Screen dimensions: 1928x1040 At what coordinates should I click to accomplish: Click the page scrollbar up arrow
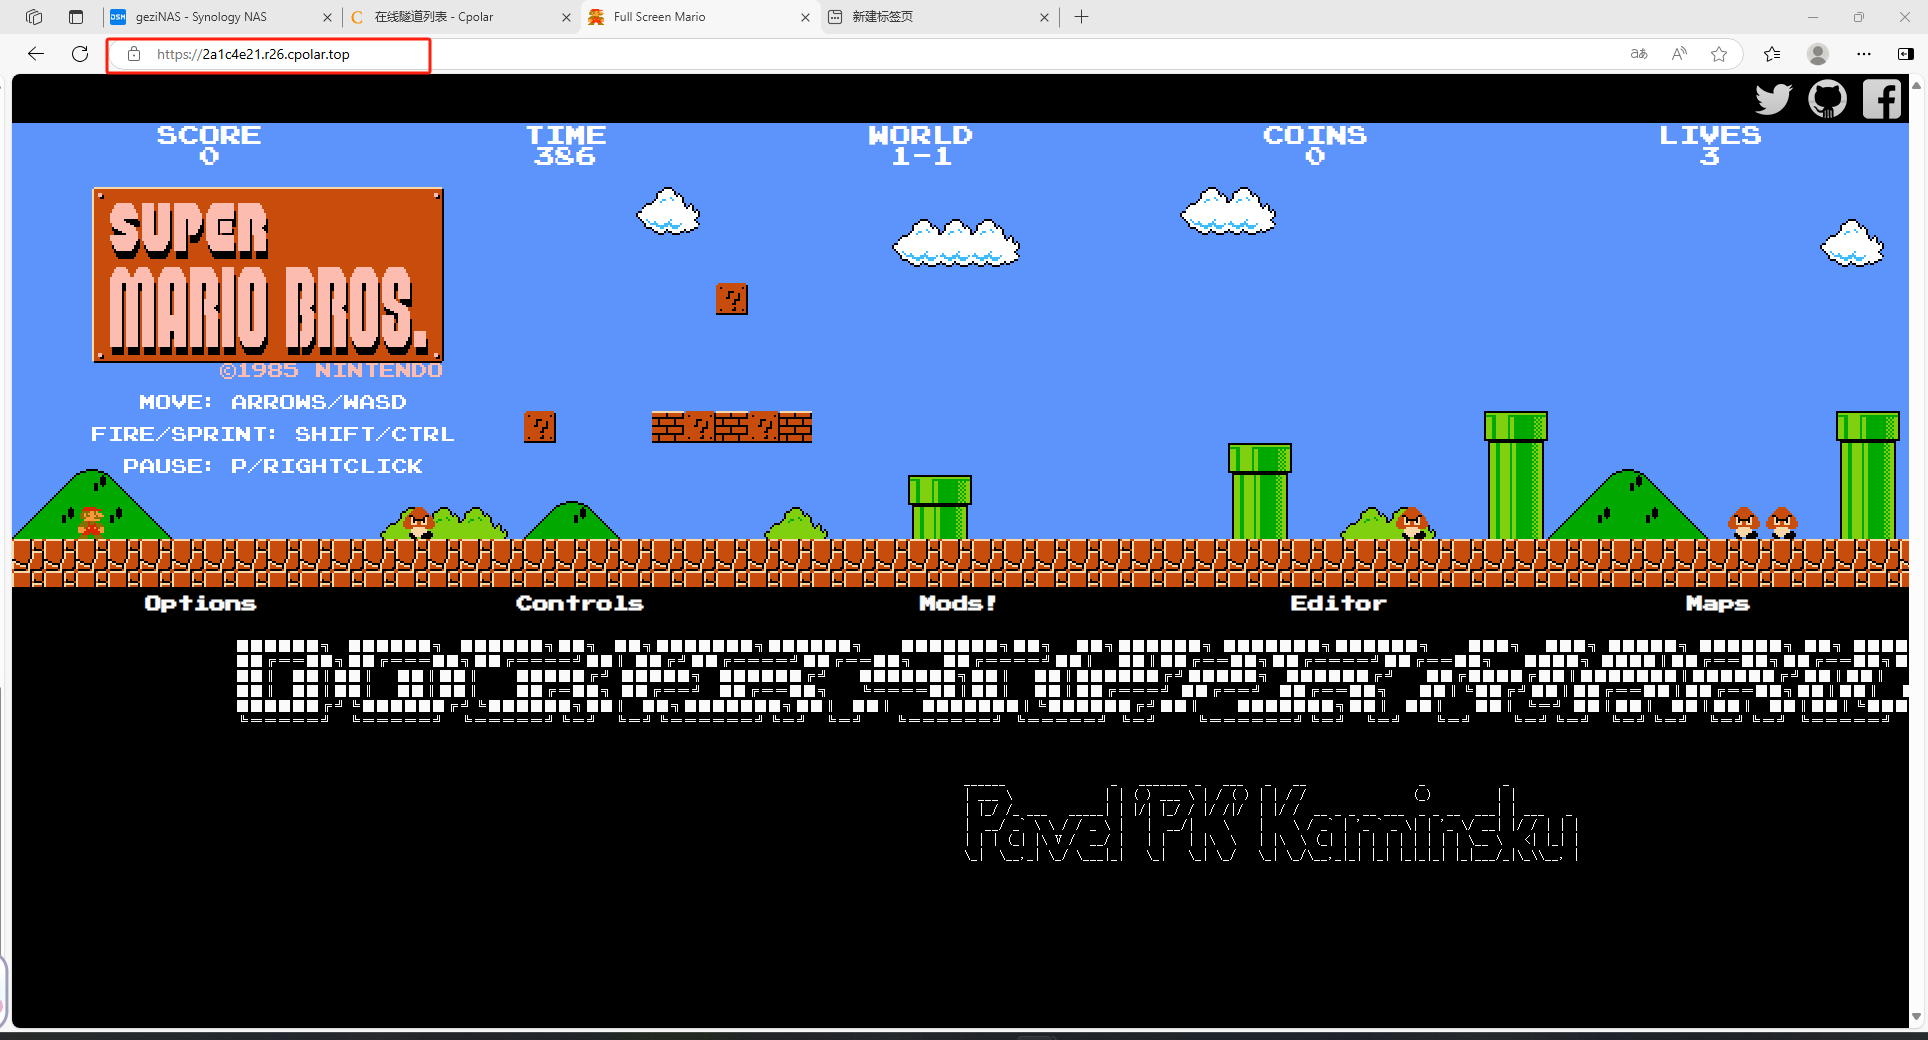click(x=1916, y=85)
